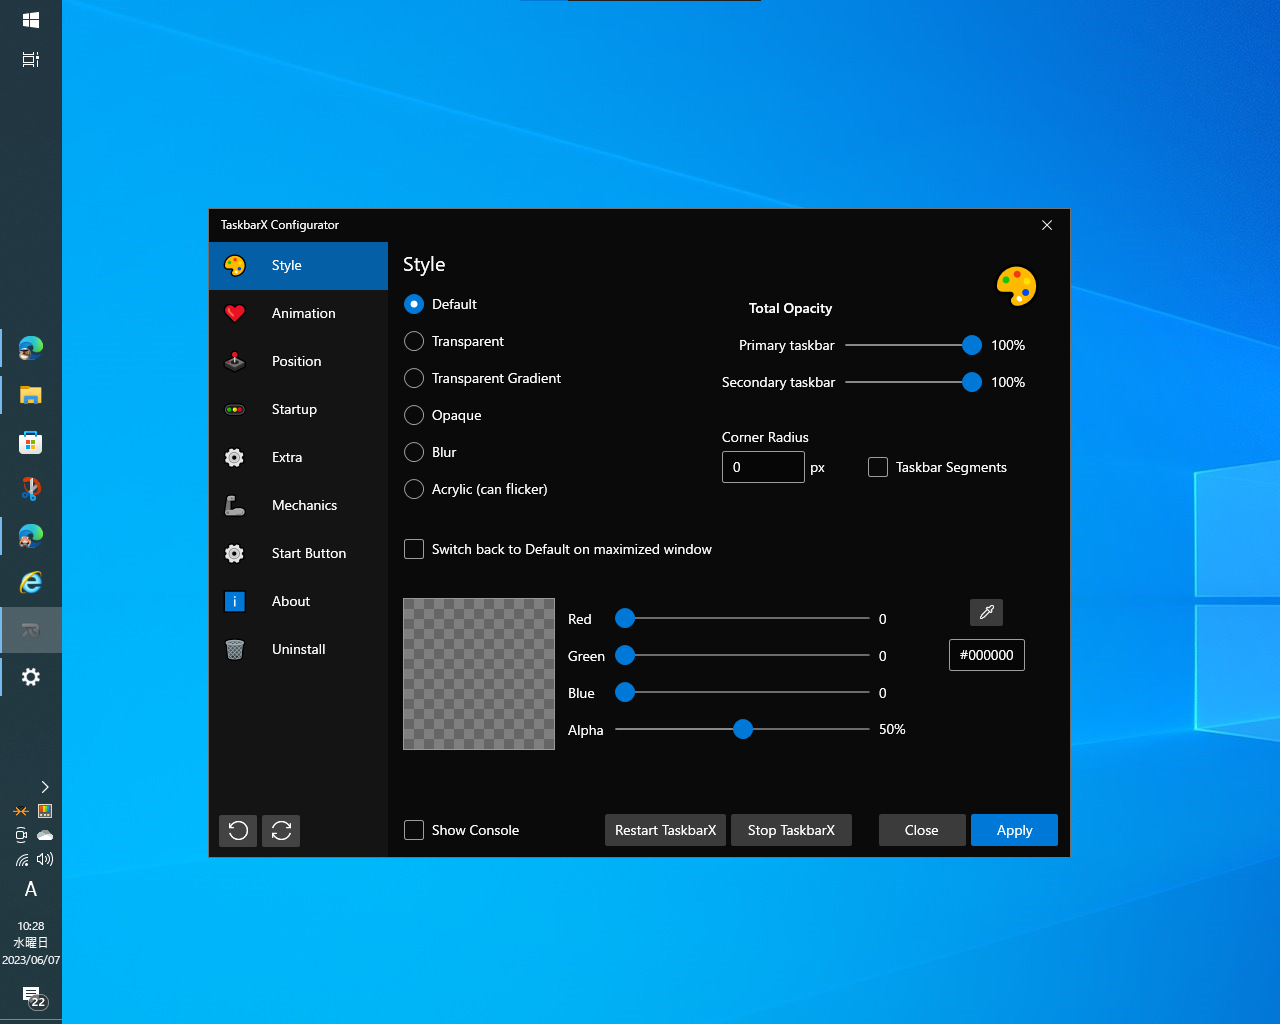Click the Secondary taskbar opacity slider

(x=913, y=382)
